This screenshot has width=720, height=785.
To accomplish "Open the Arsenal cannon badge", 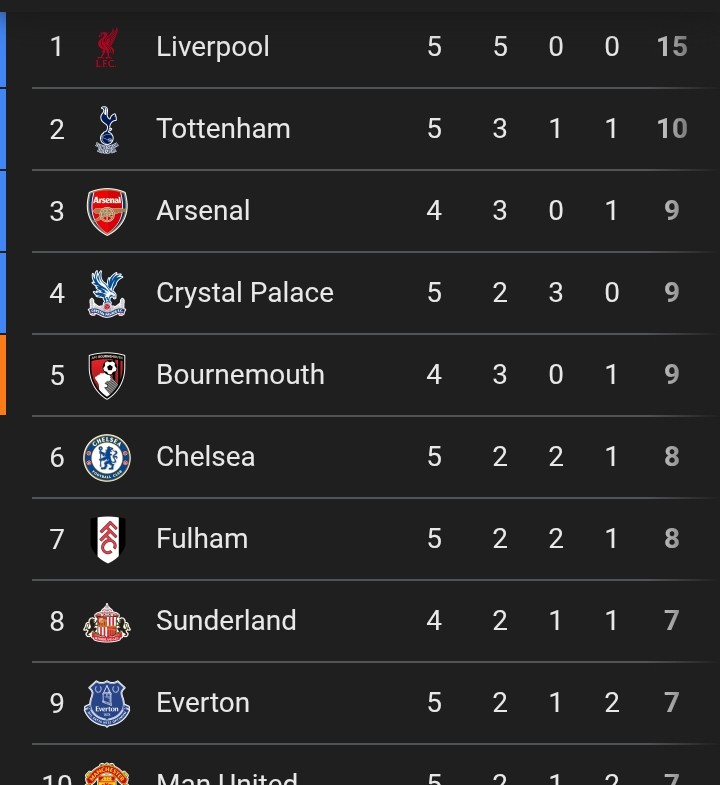I will 107,211.
